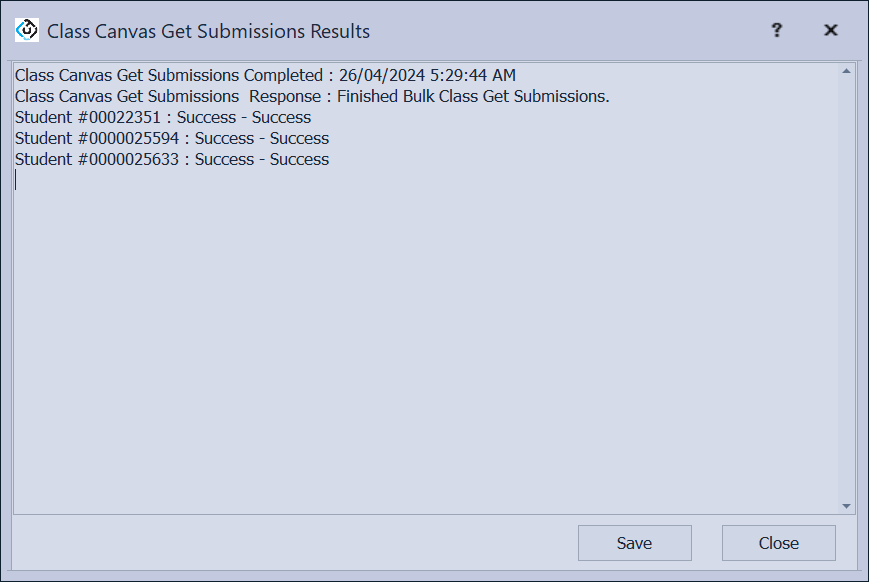Click the scrollbar up arrow
The height and width of the screenshot is (582, 869).
tap(847, 71)
